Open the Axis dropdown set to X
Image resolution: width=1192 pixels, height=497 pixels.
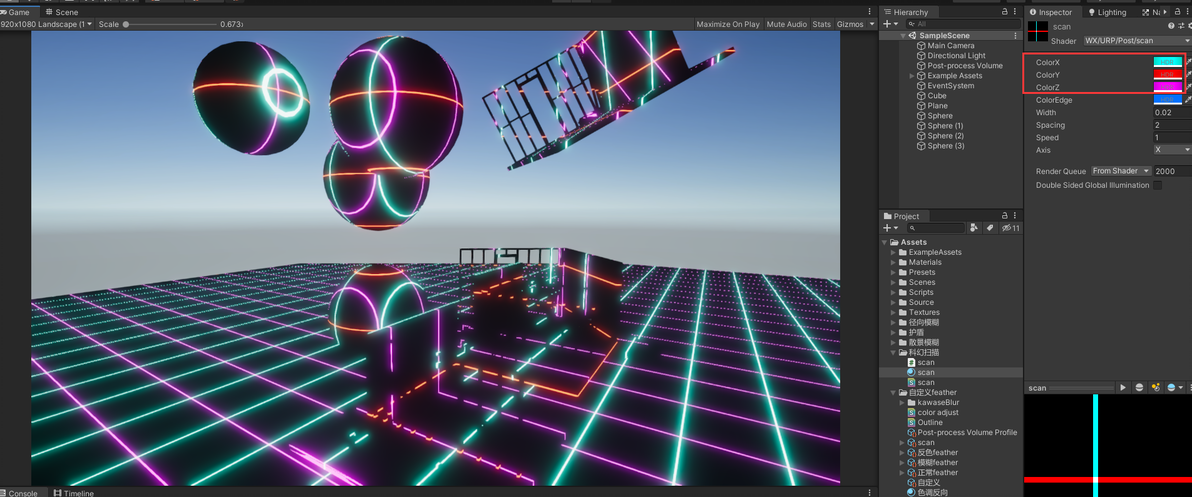[x=1172, y=150]
